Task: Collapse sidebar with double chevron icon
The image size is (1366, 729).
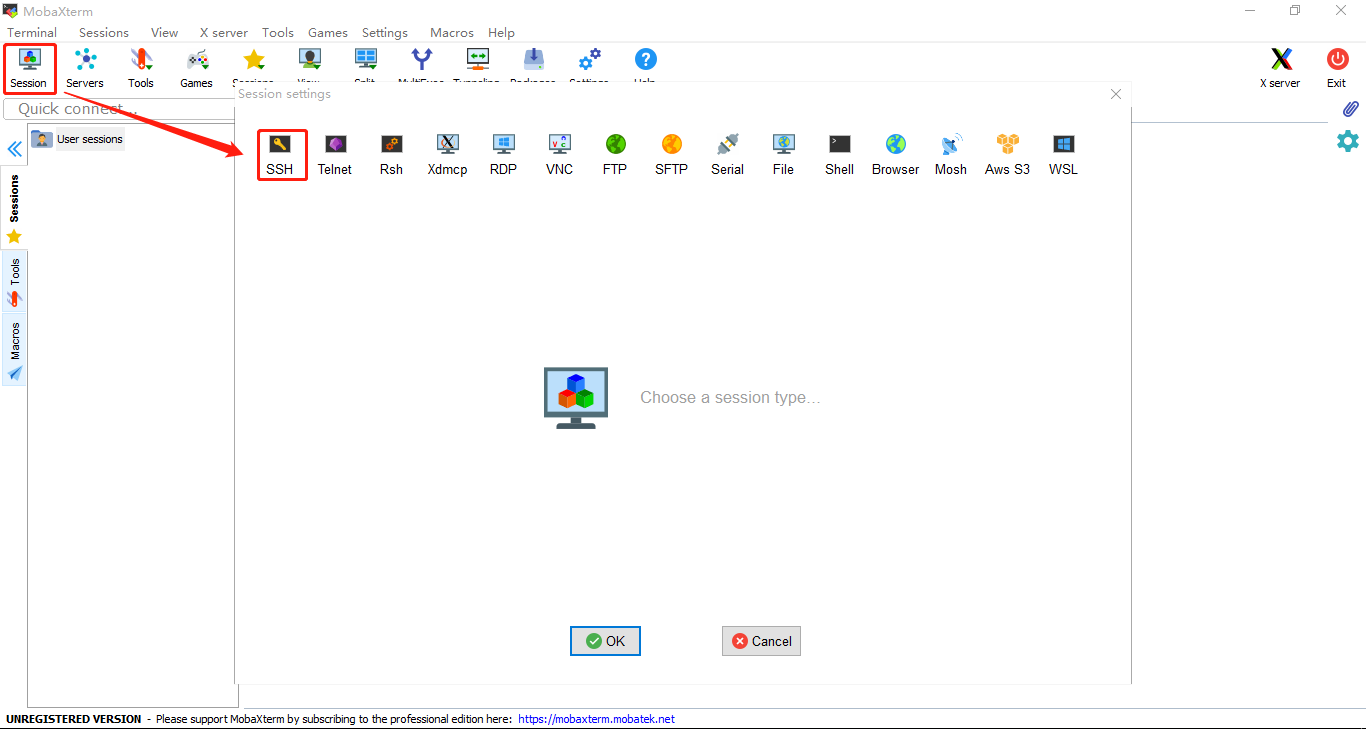Action: [15, 149]
